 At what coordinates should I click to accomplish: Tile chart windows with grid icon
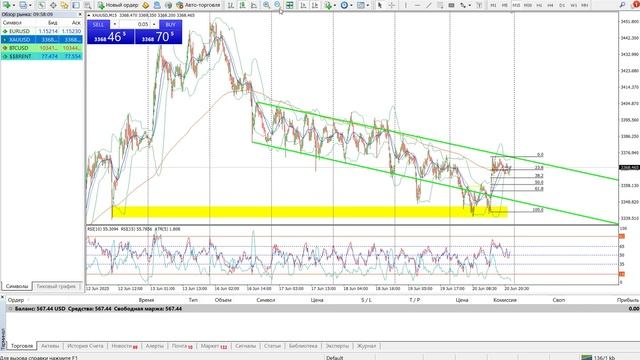click(x=289, y=5)
